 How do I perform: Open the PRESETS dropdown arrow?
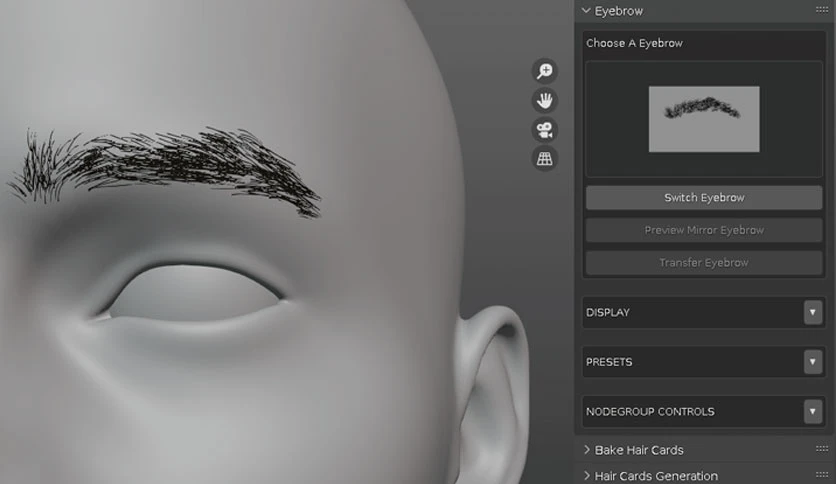pos(813,362)
